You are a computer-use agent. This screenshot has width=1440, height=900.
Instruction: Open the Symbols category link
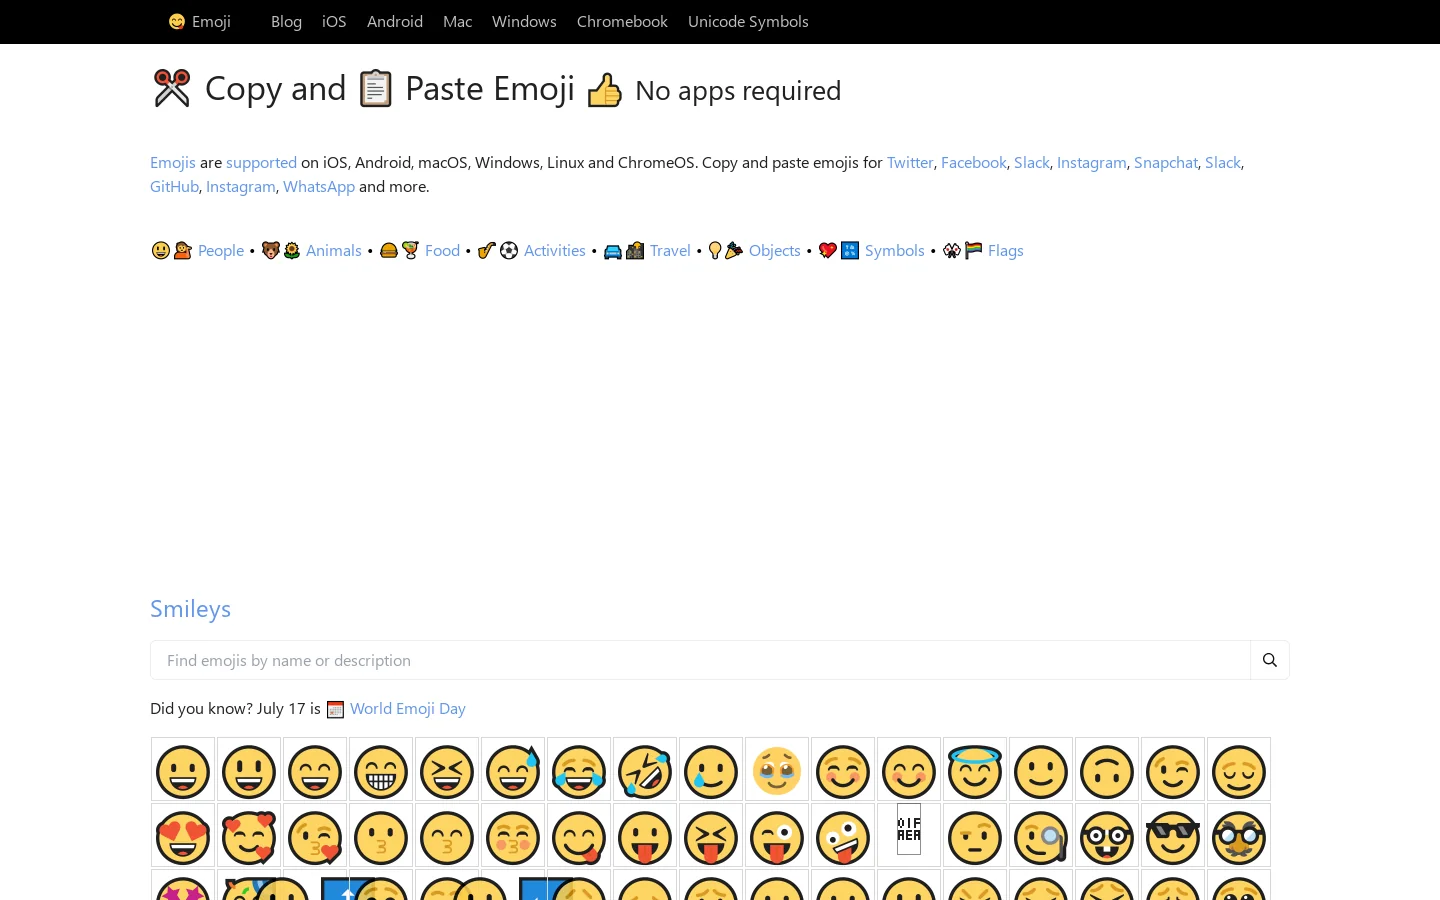(895, 250)
